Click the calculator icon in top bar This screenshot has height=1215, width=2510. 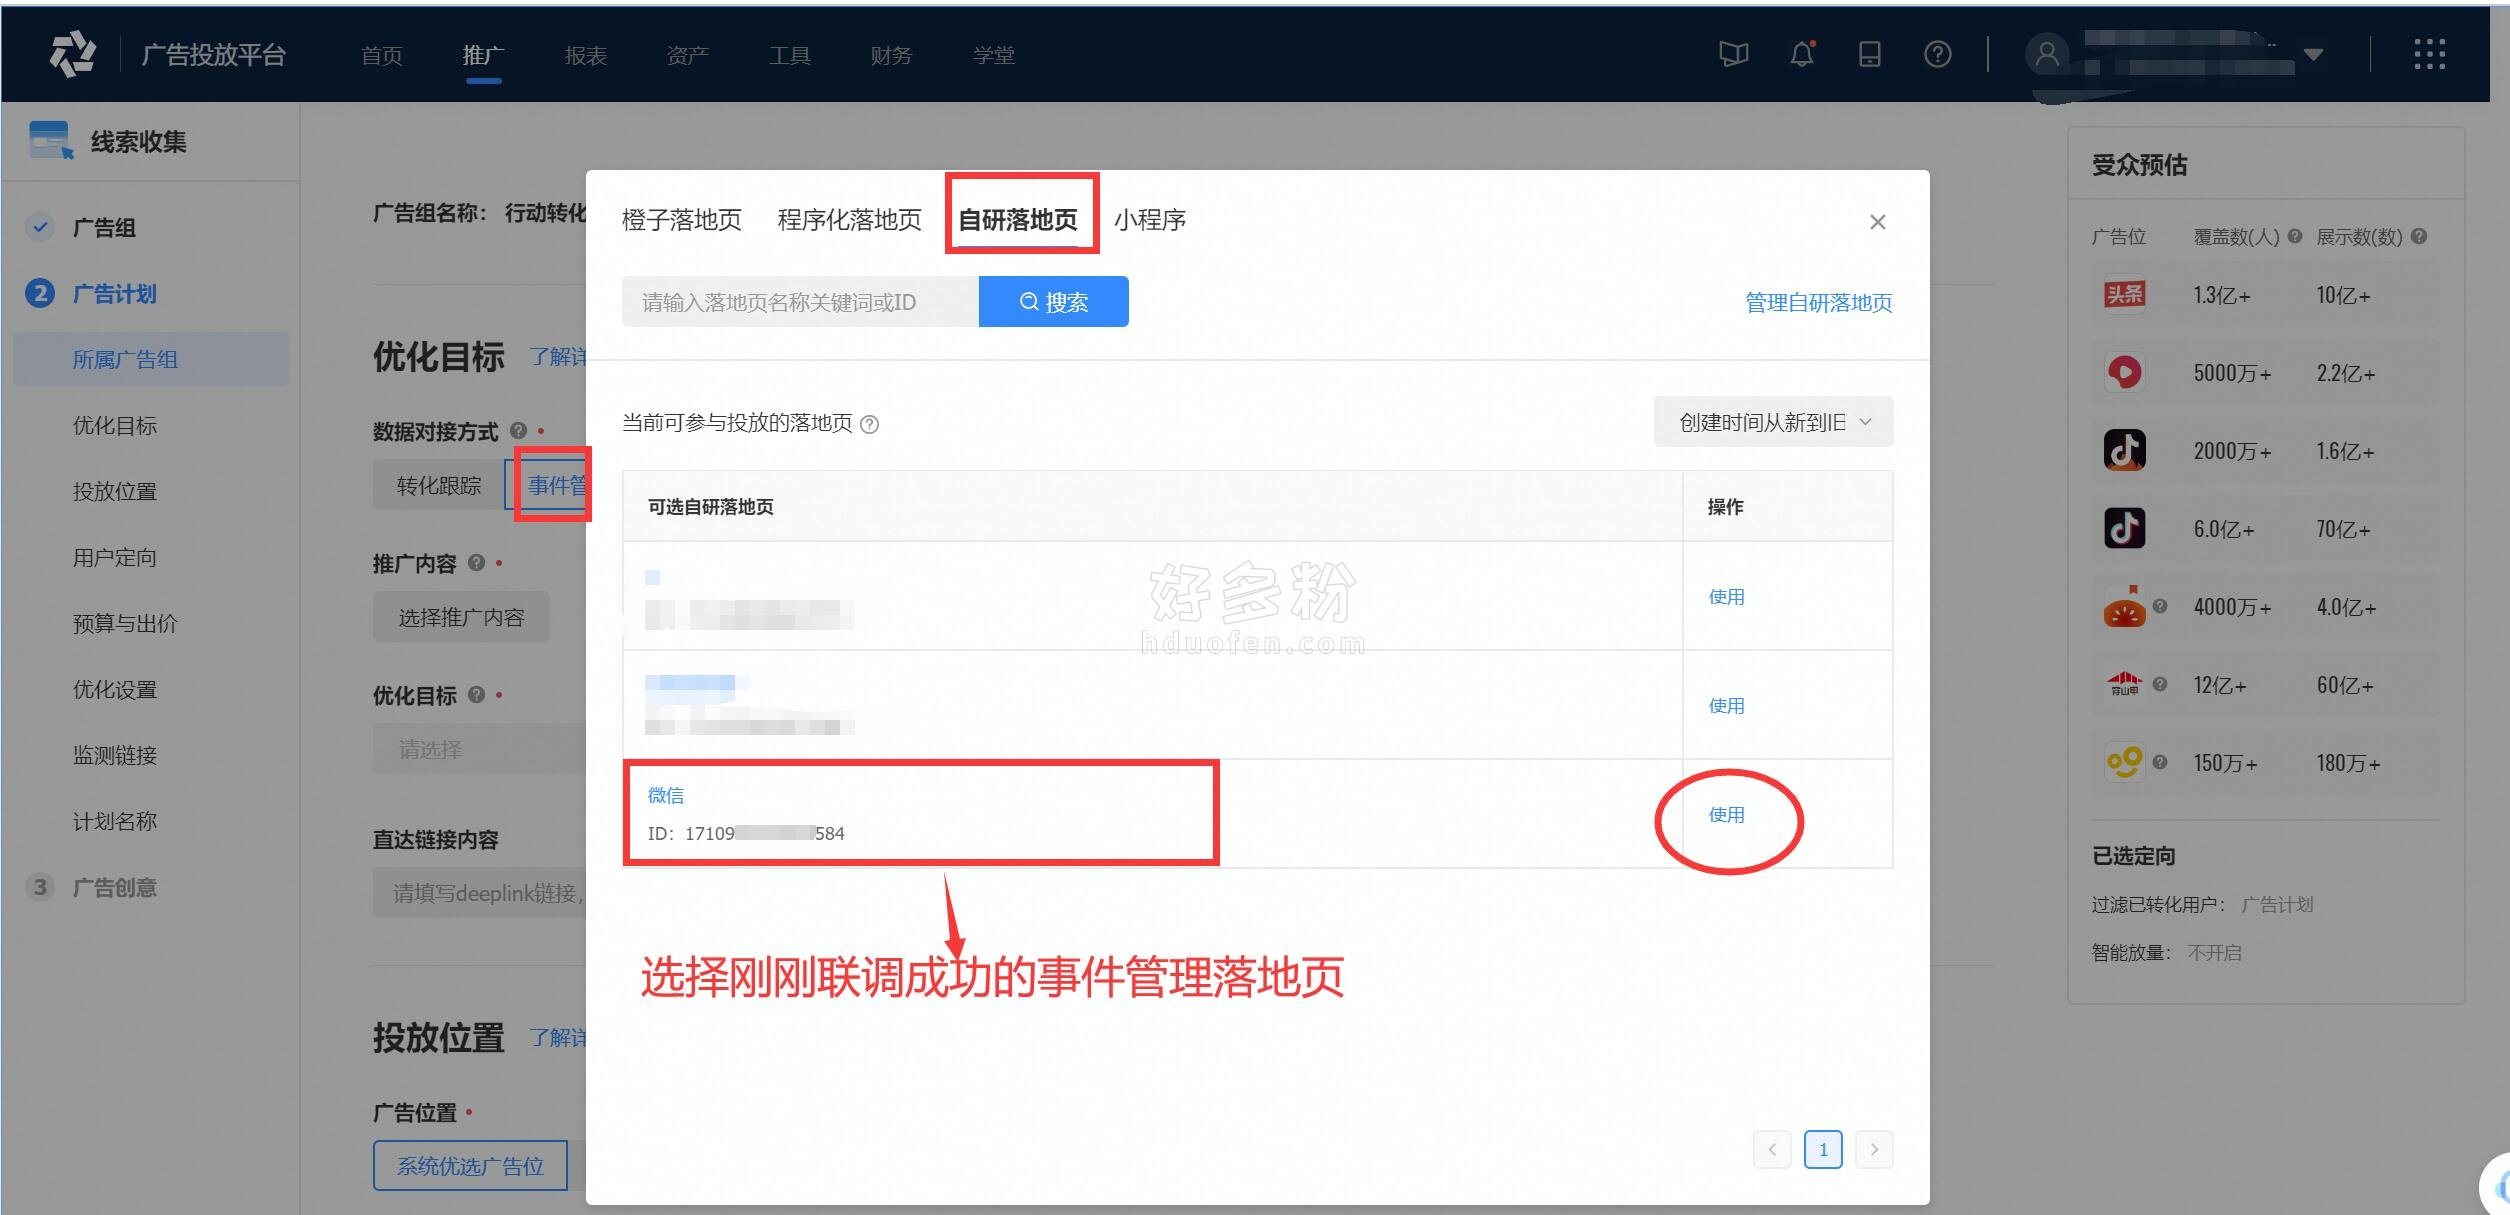pyautogui.click(x=1869, y=54)
